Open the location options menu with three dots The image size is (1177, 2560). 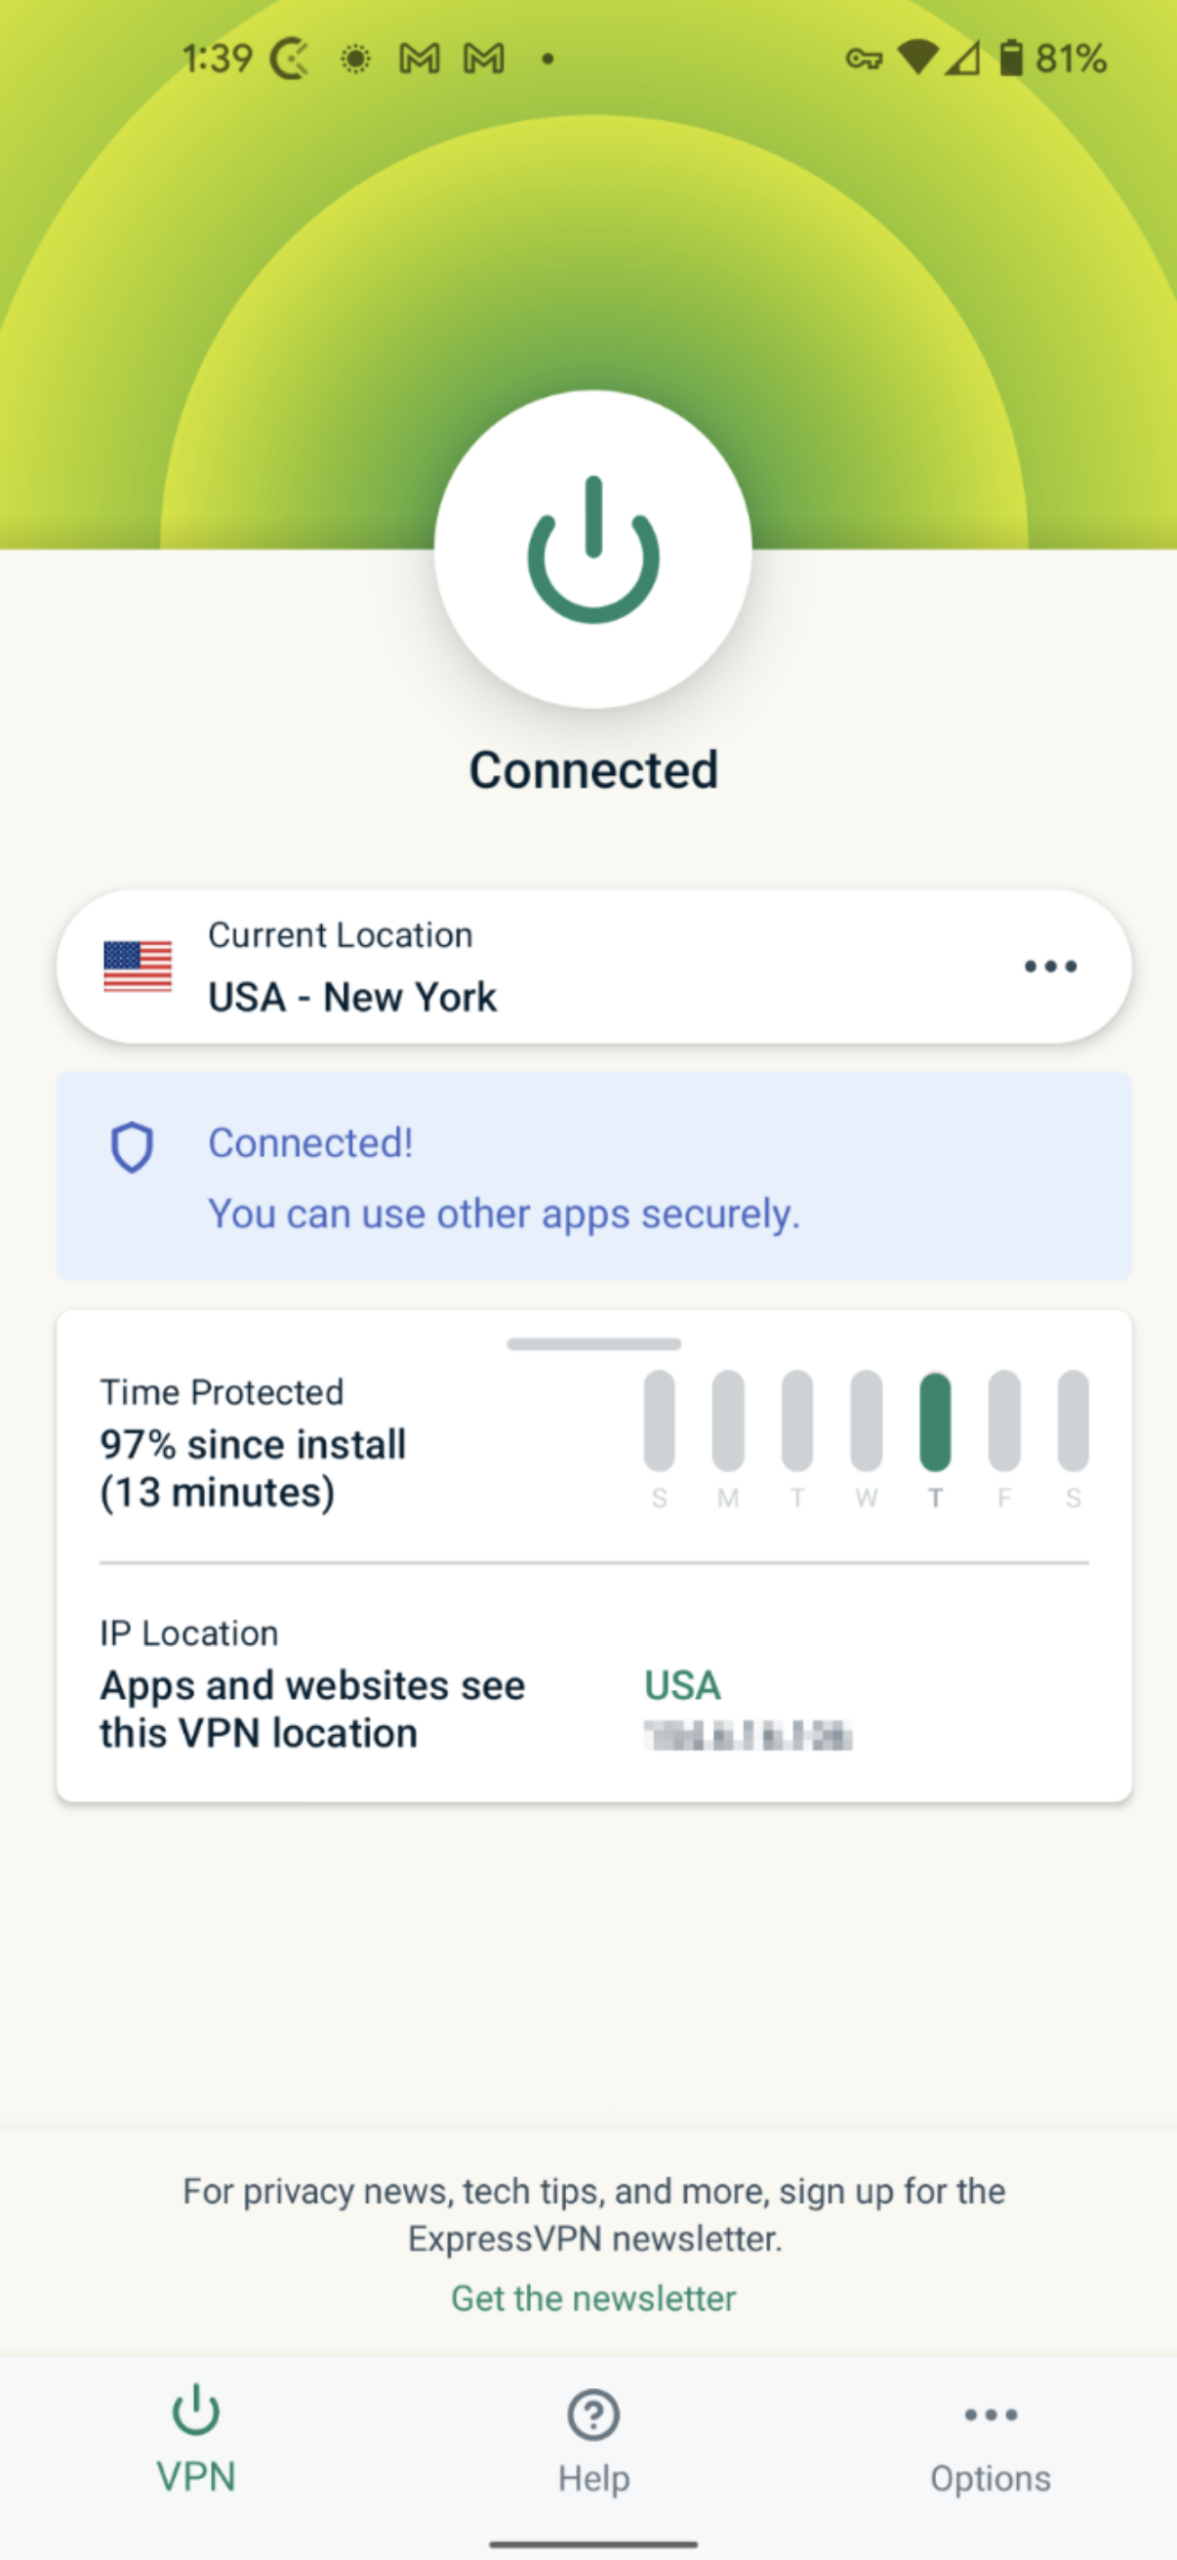click(1048, 966)
